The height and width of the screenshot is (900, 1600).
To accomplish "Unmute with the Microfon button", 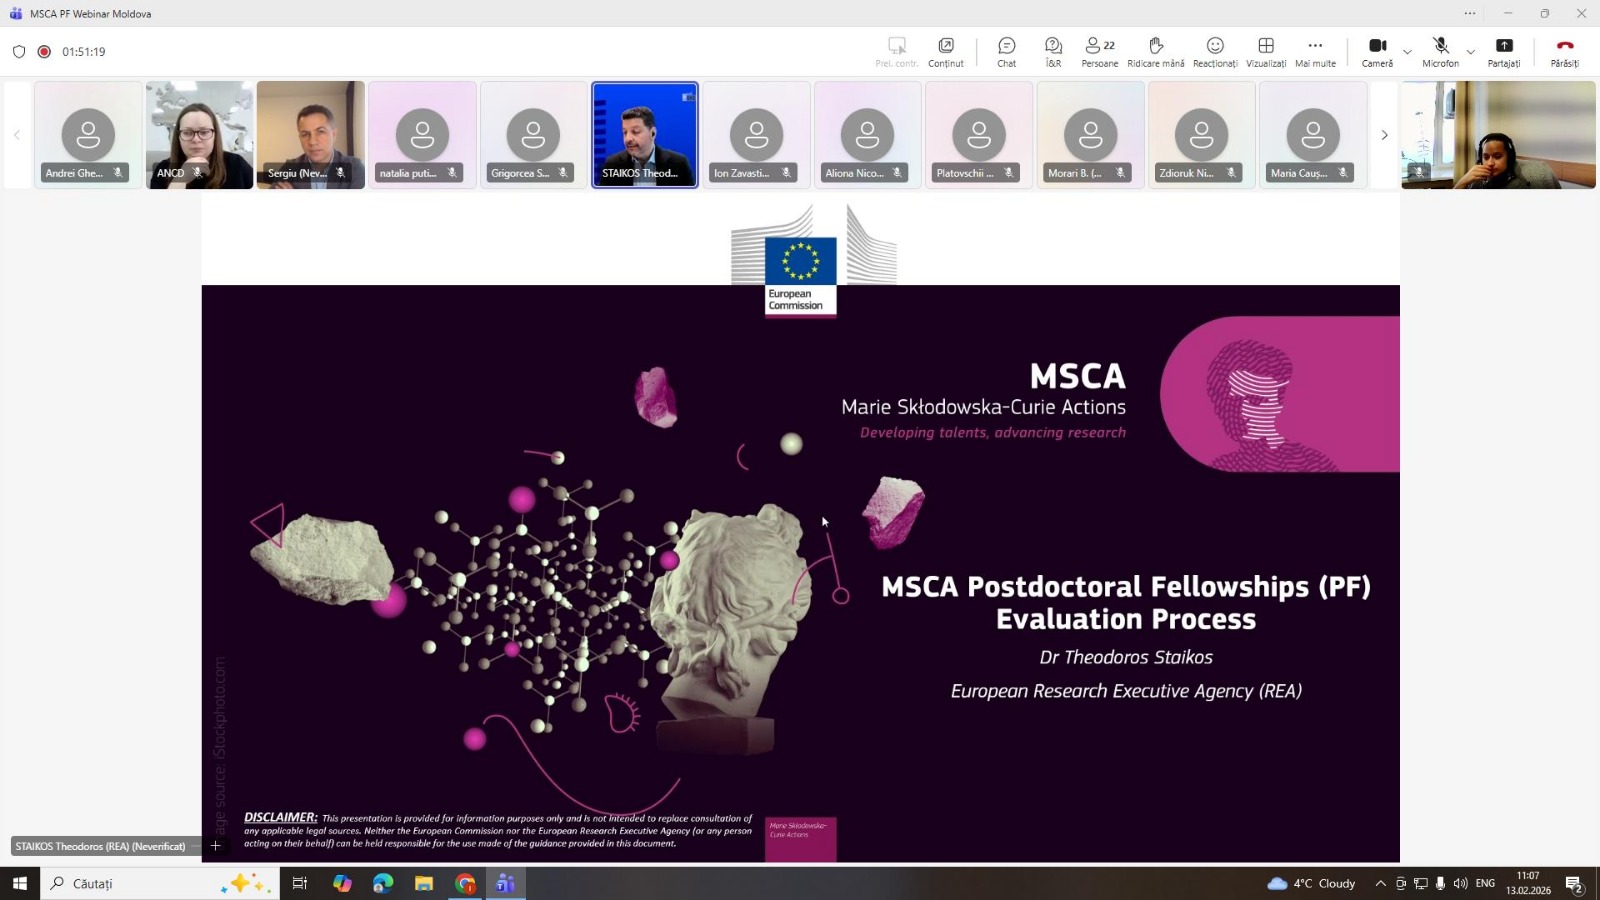I will 1440,52.
